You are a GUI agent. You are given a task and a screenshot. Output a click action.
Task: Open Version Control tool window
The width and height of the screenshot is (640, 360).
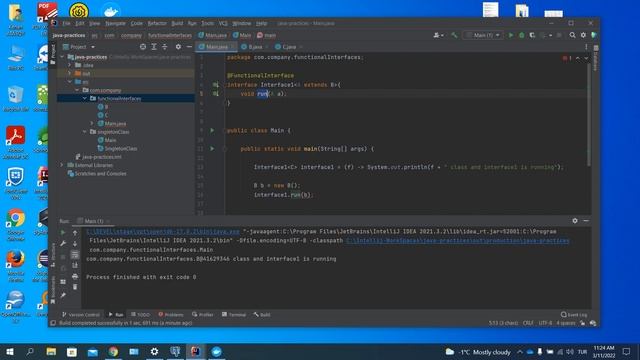pos(81,315)
